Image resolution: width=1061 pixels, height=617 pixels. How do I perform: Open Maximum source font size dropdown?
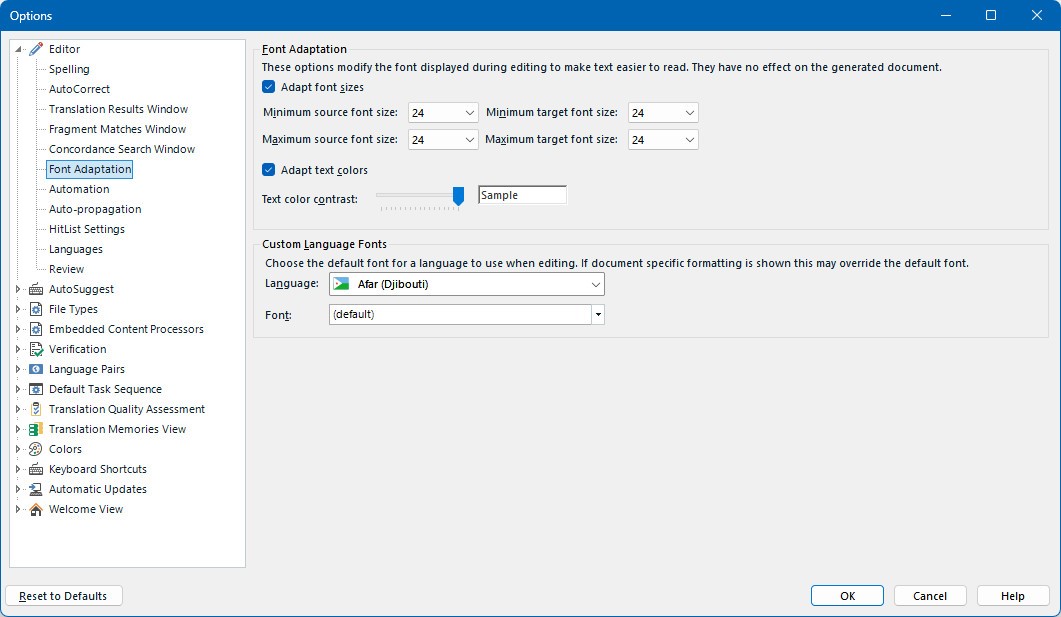(x=443, y=140)
